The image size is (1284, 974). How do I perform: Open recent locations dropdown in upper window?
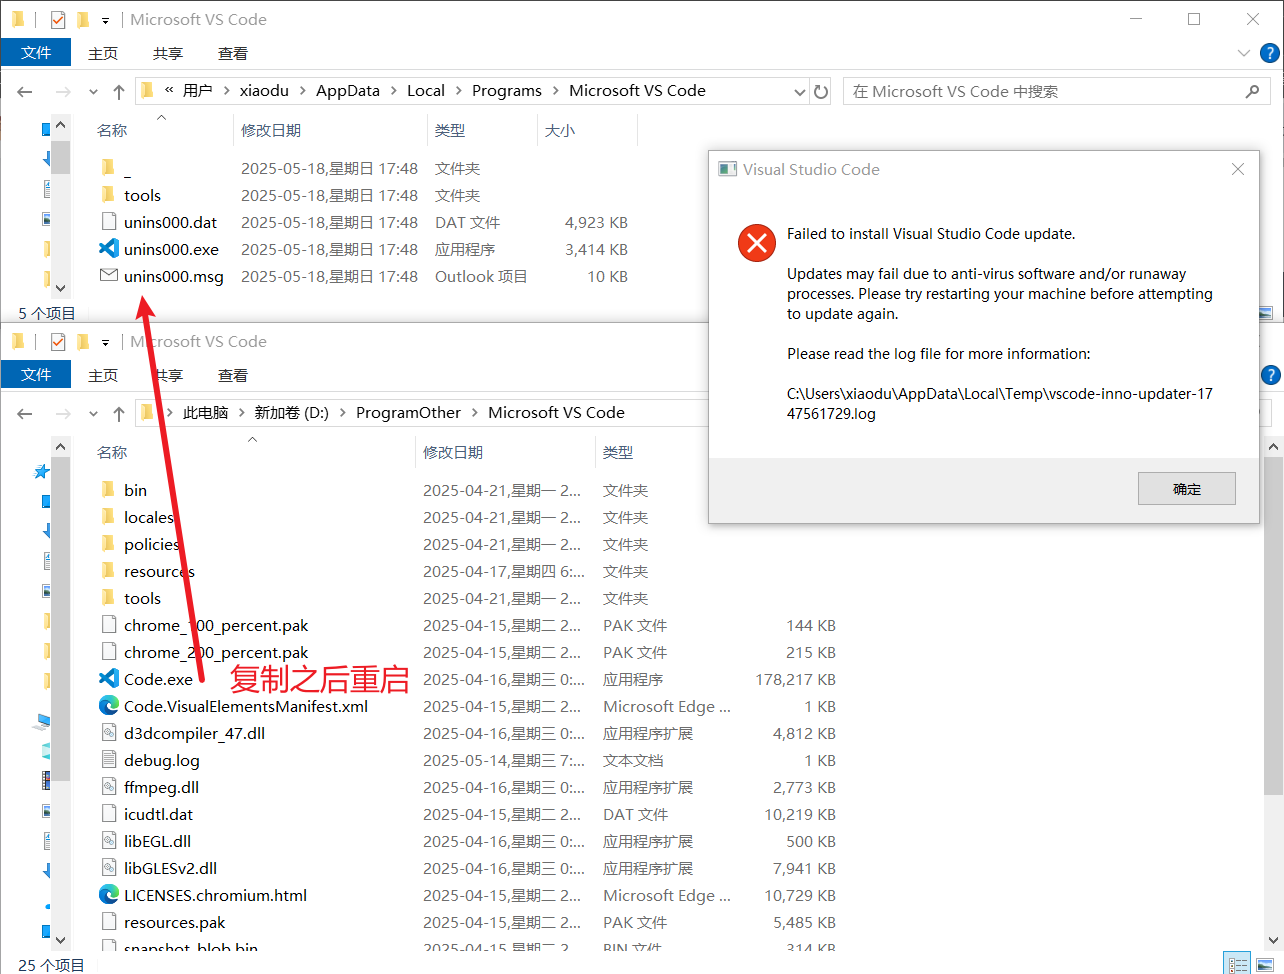point(93,91)
